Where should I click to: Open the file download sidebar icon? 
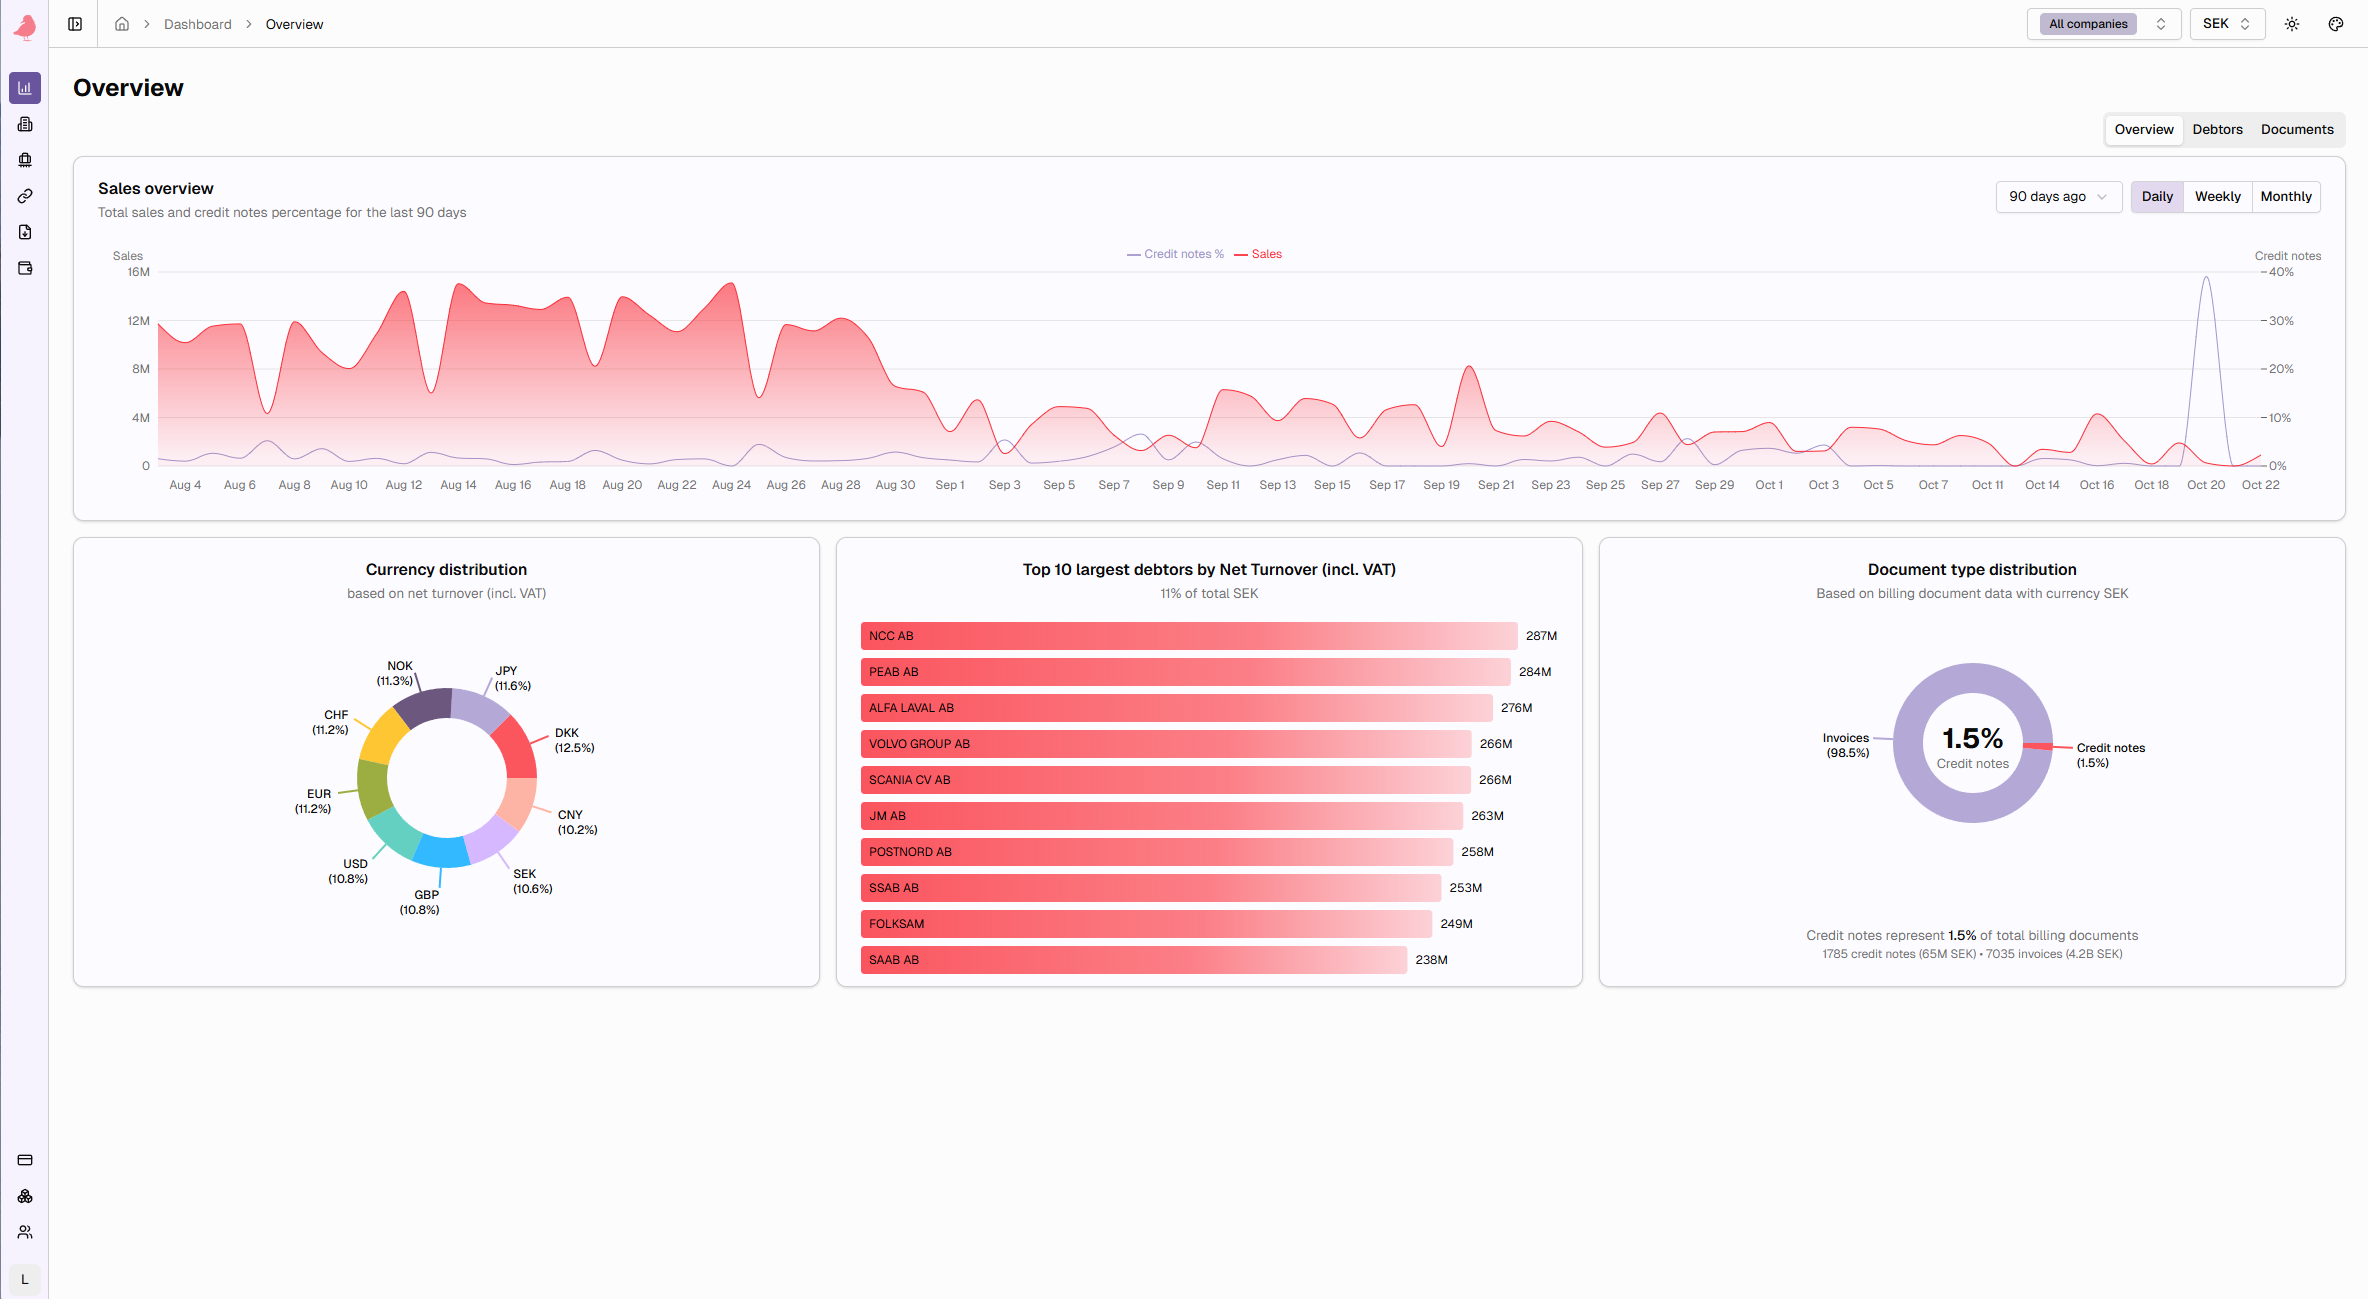click(x=25, y=232)
